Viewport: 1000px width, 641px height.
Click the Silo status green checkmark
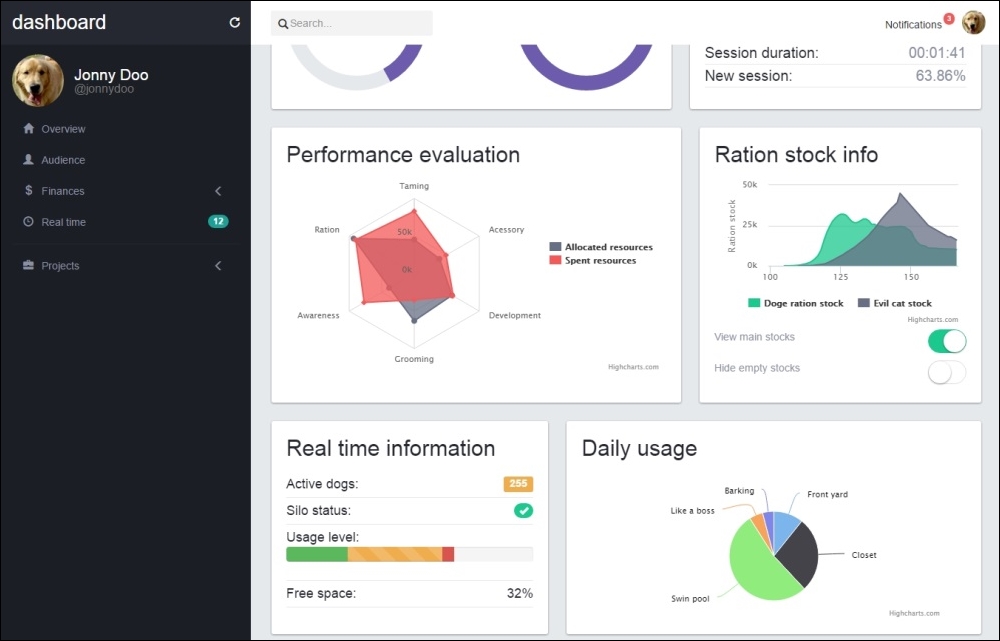(523, 510)
